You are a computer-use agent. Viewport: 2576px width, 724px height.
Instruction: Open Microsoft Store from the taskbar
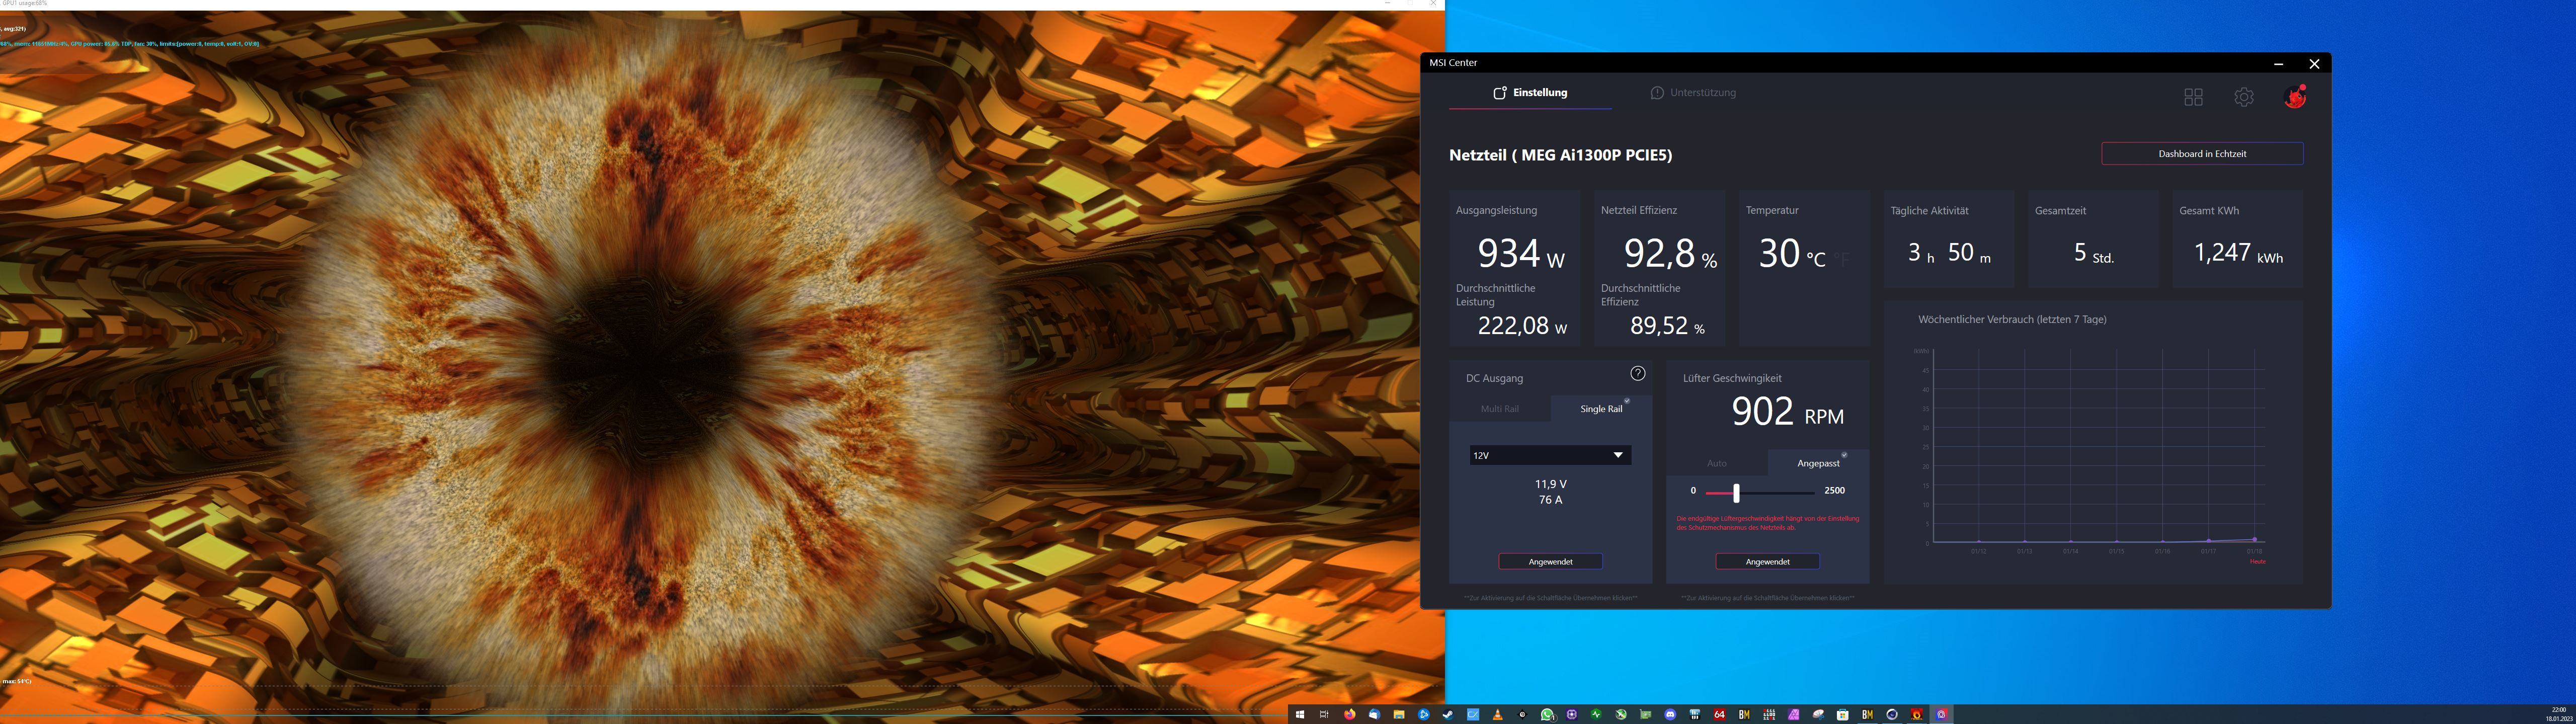point(1843,714)
